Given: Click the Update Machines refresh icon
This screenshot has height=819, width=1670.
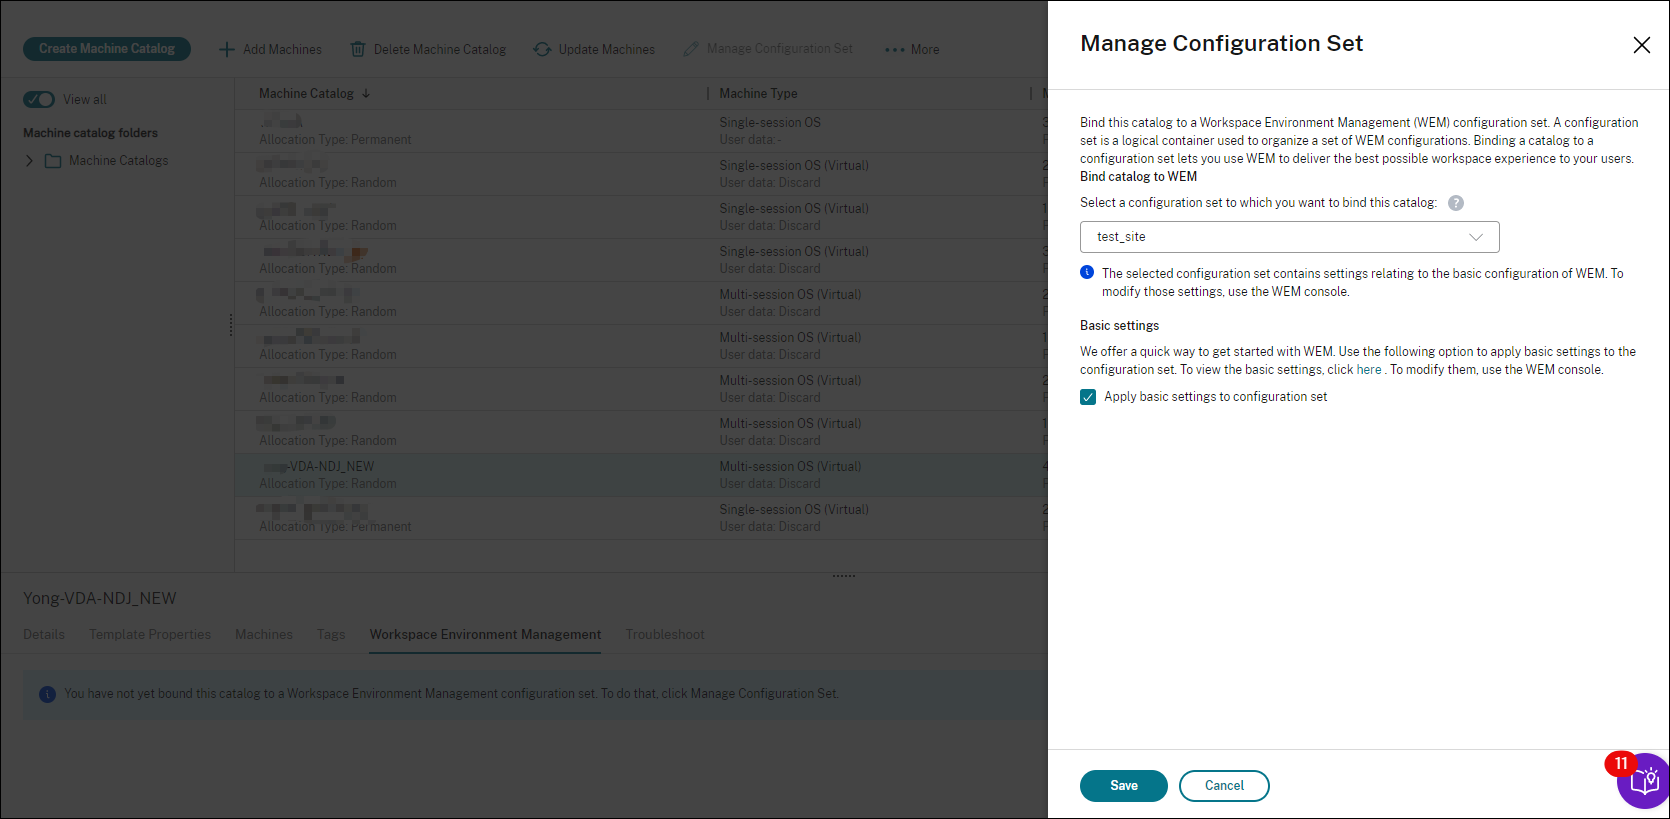Looking at the screenshot, I should 542,49.
